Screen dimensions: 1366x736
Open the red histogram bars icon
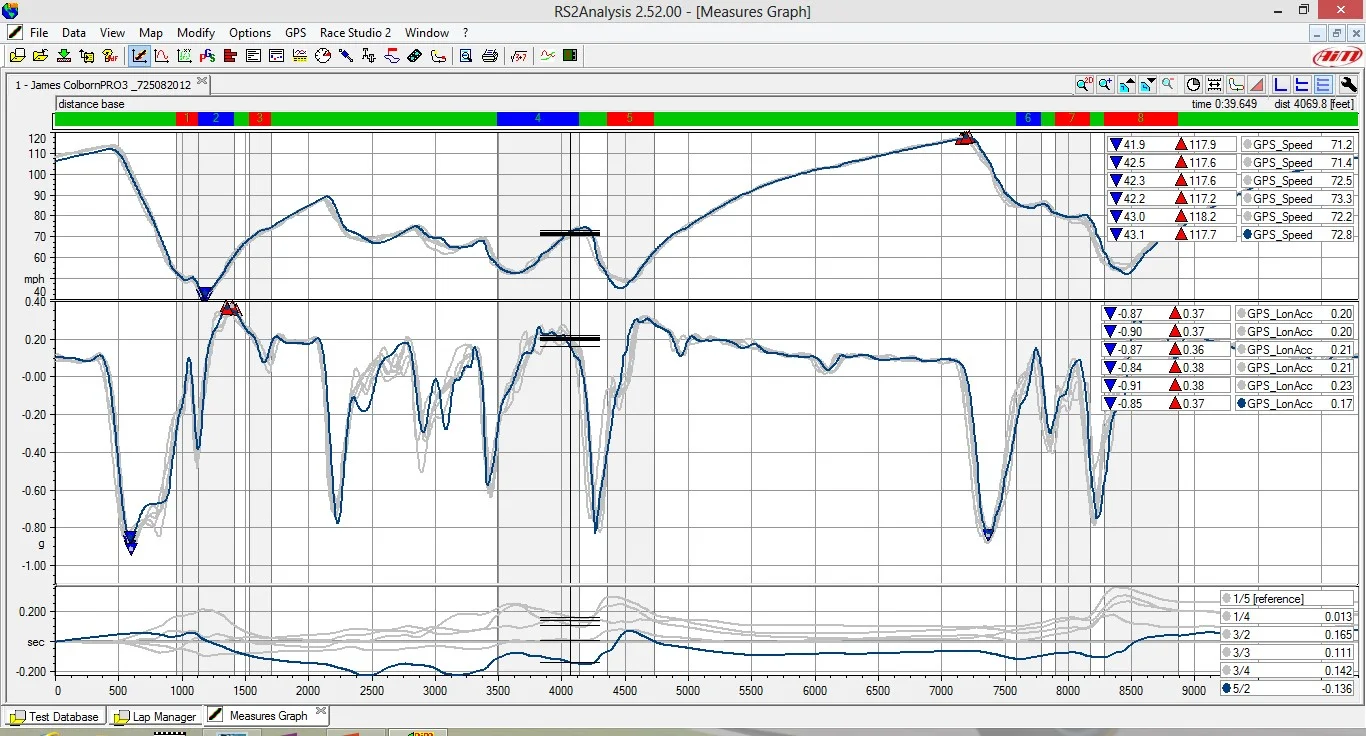click(230, 56)
